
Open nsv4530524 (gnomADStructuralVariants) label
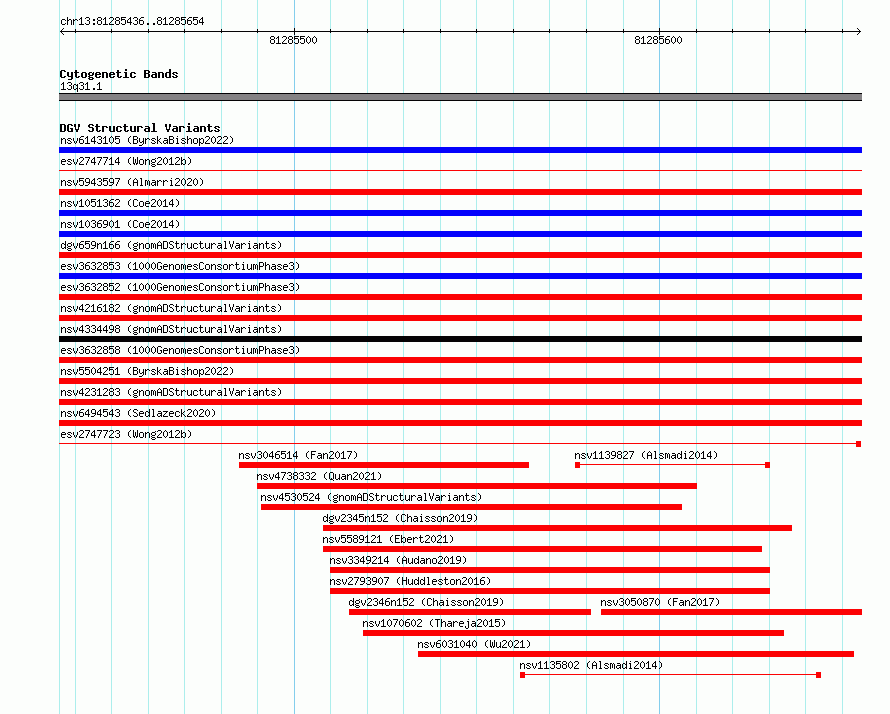click(371, 497)
